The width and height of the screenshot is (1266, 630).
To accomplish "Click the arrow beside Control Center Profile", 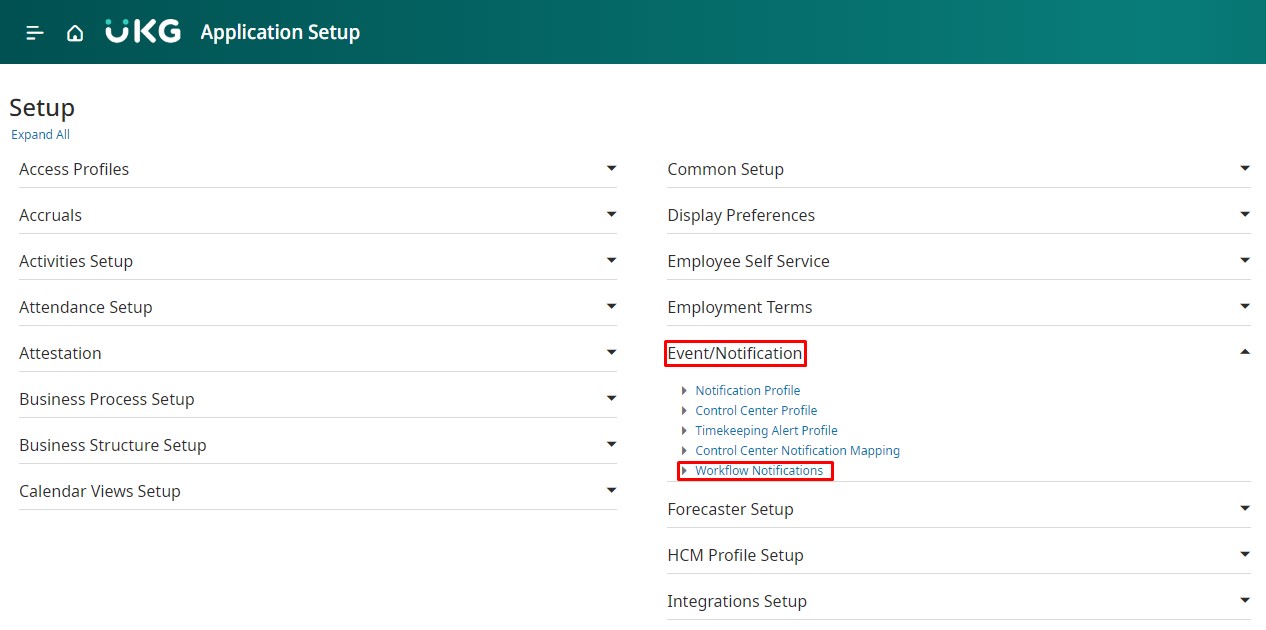I will [x=684, y=411].
